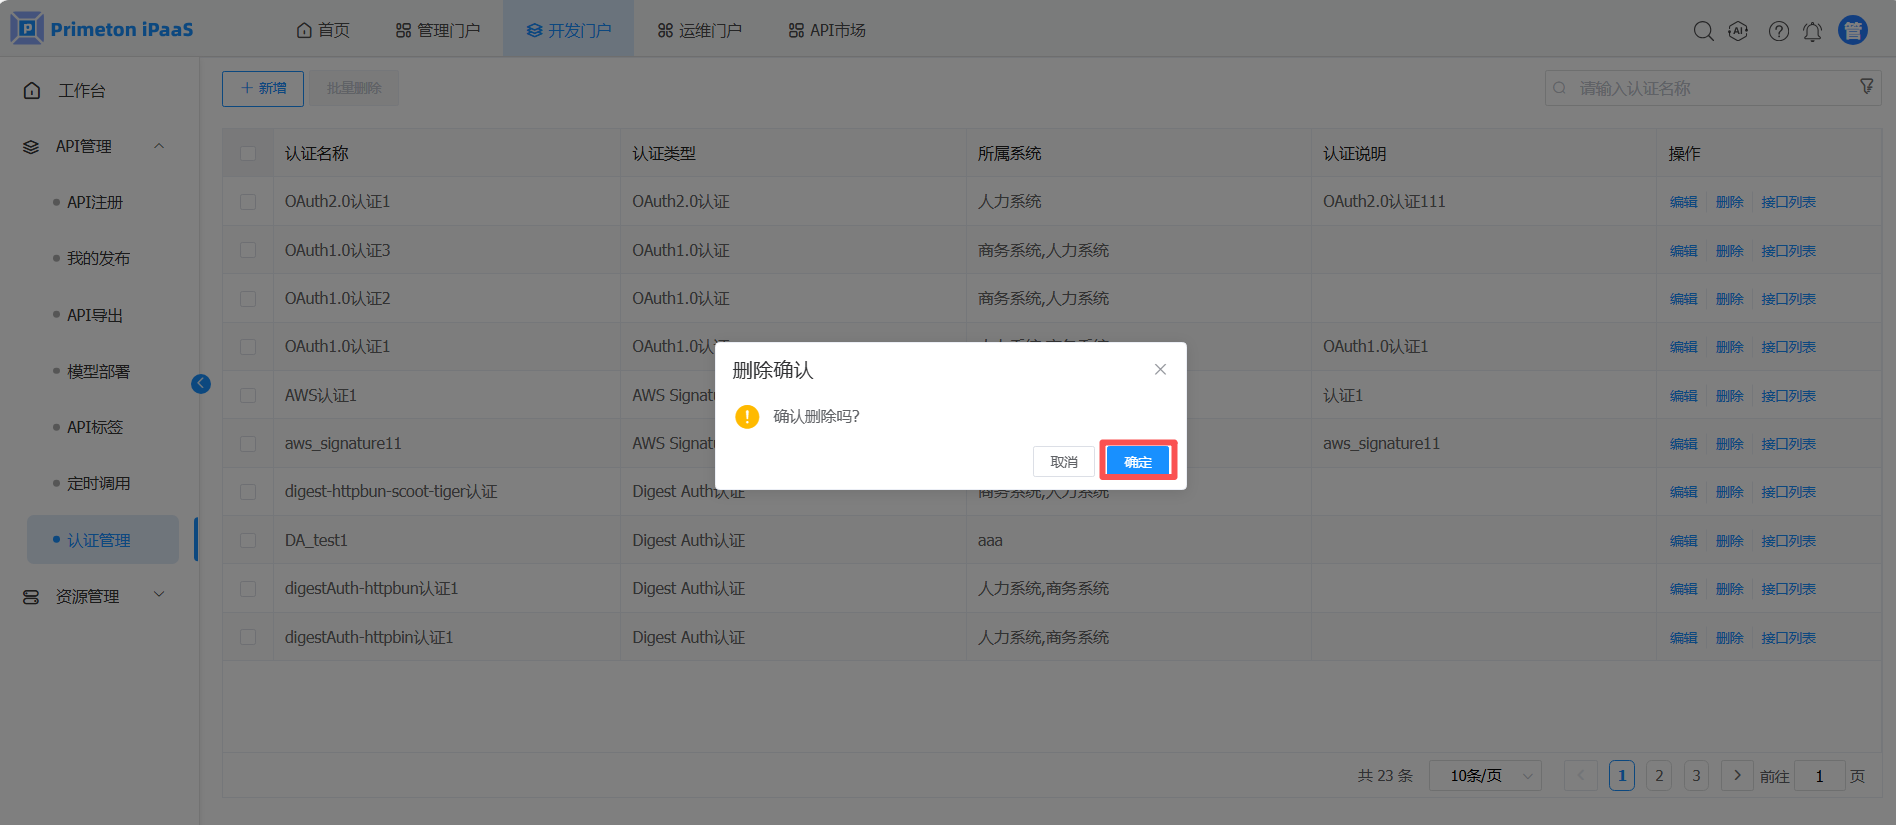Select the DA_test1 row checkbox
Viewport: 1896px width, 825px height.
(248, 541)
